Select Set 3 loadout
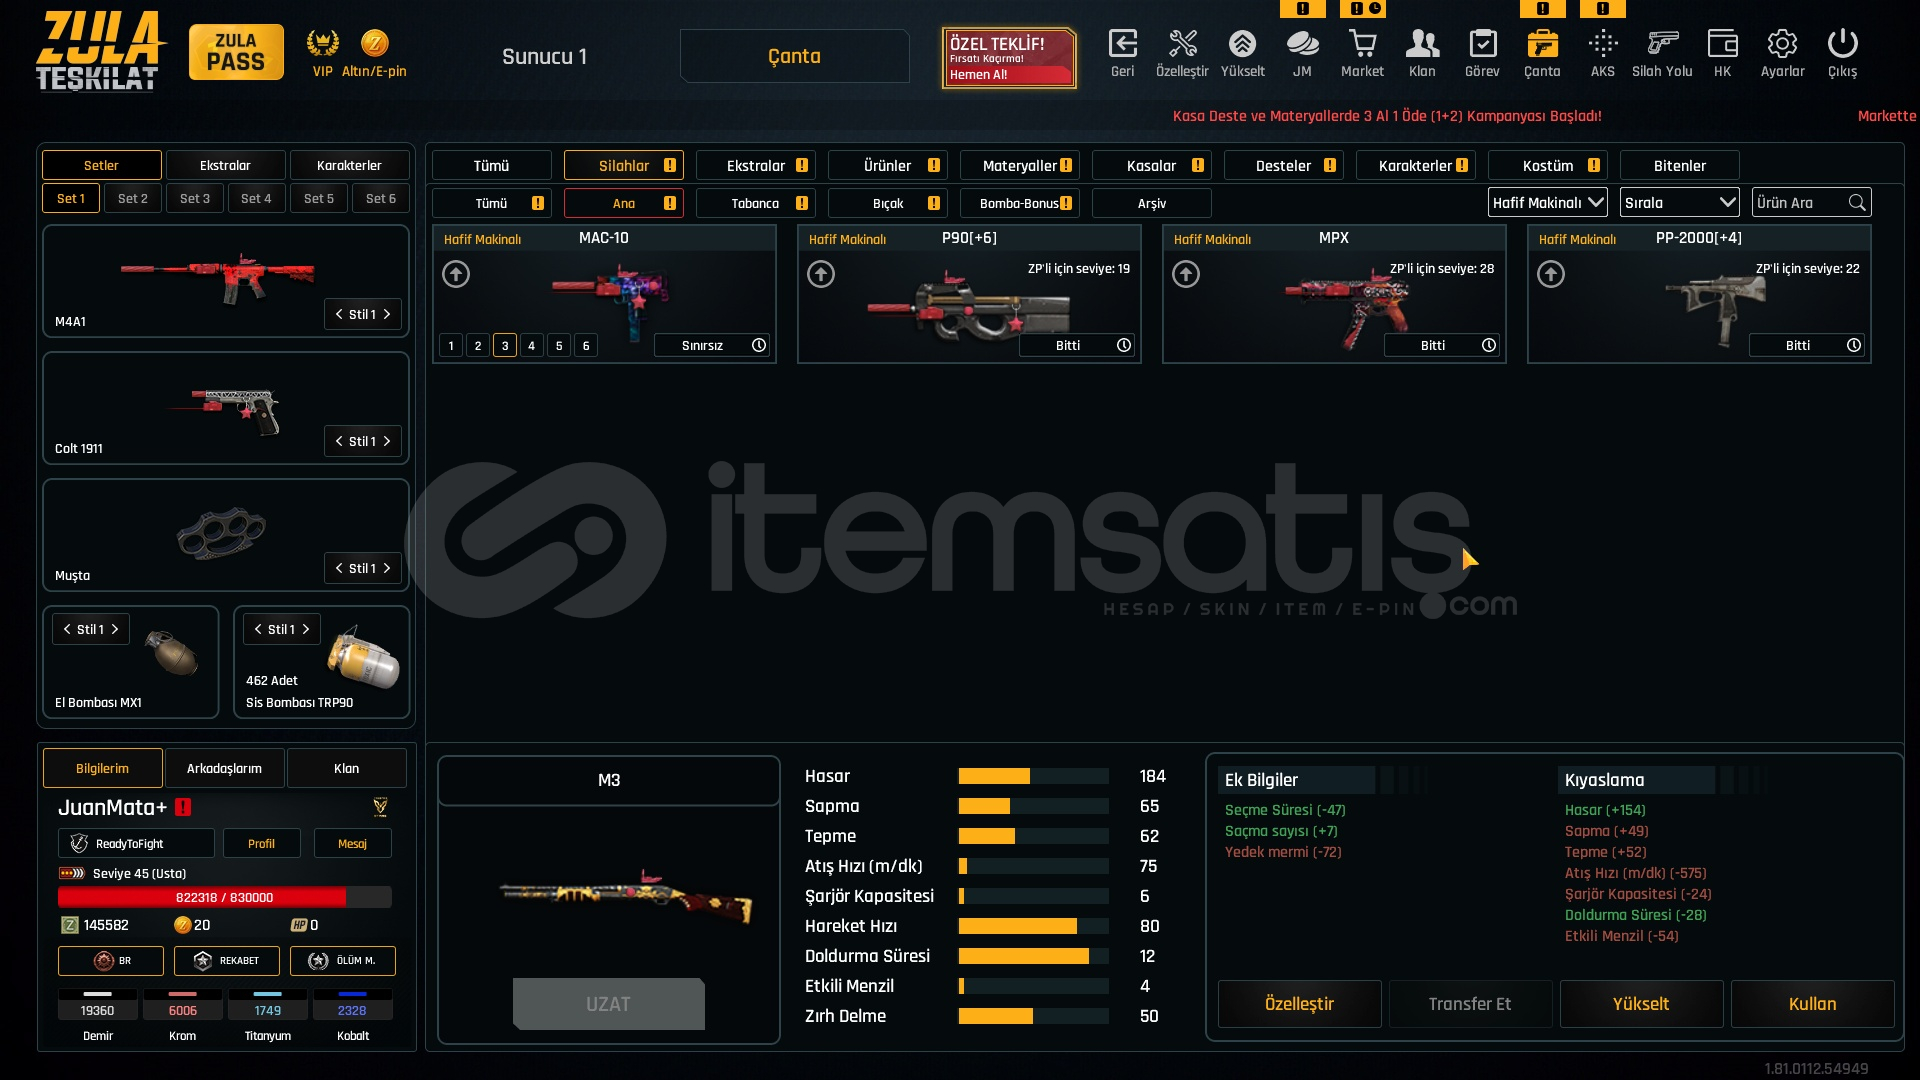The height and width of the screenshot is (1080, 1920). click(195, 199)
